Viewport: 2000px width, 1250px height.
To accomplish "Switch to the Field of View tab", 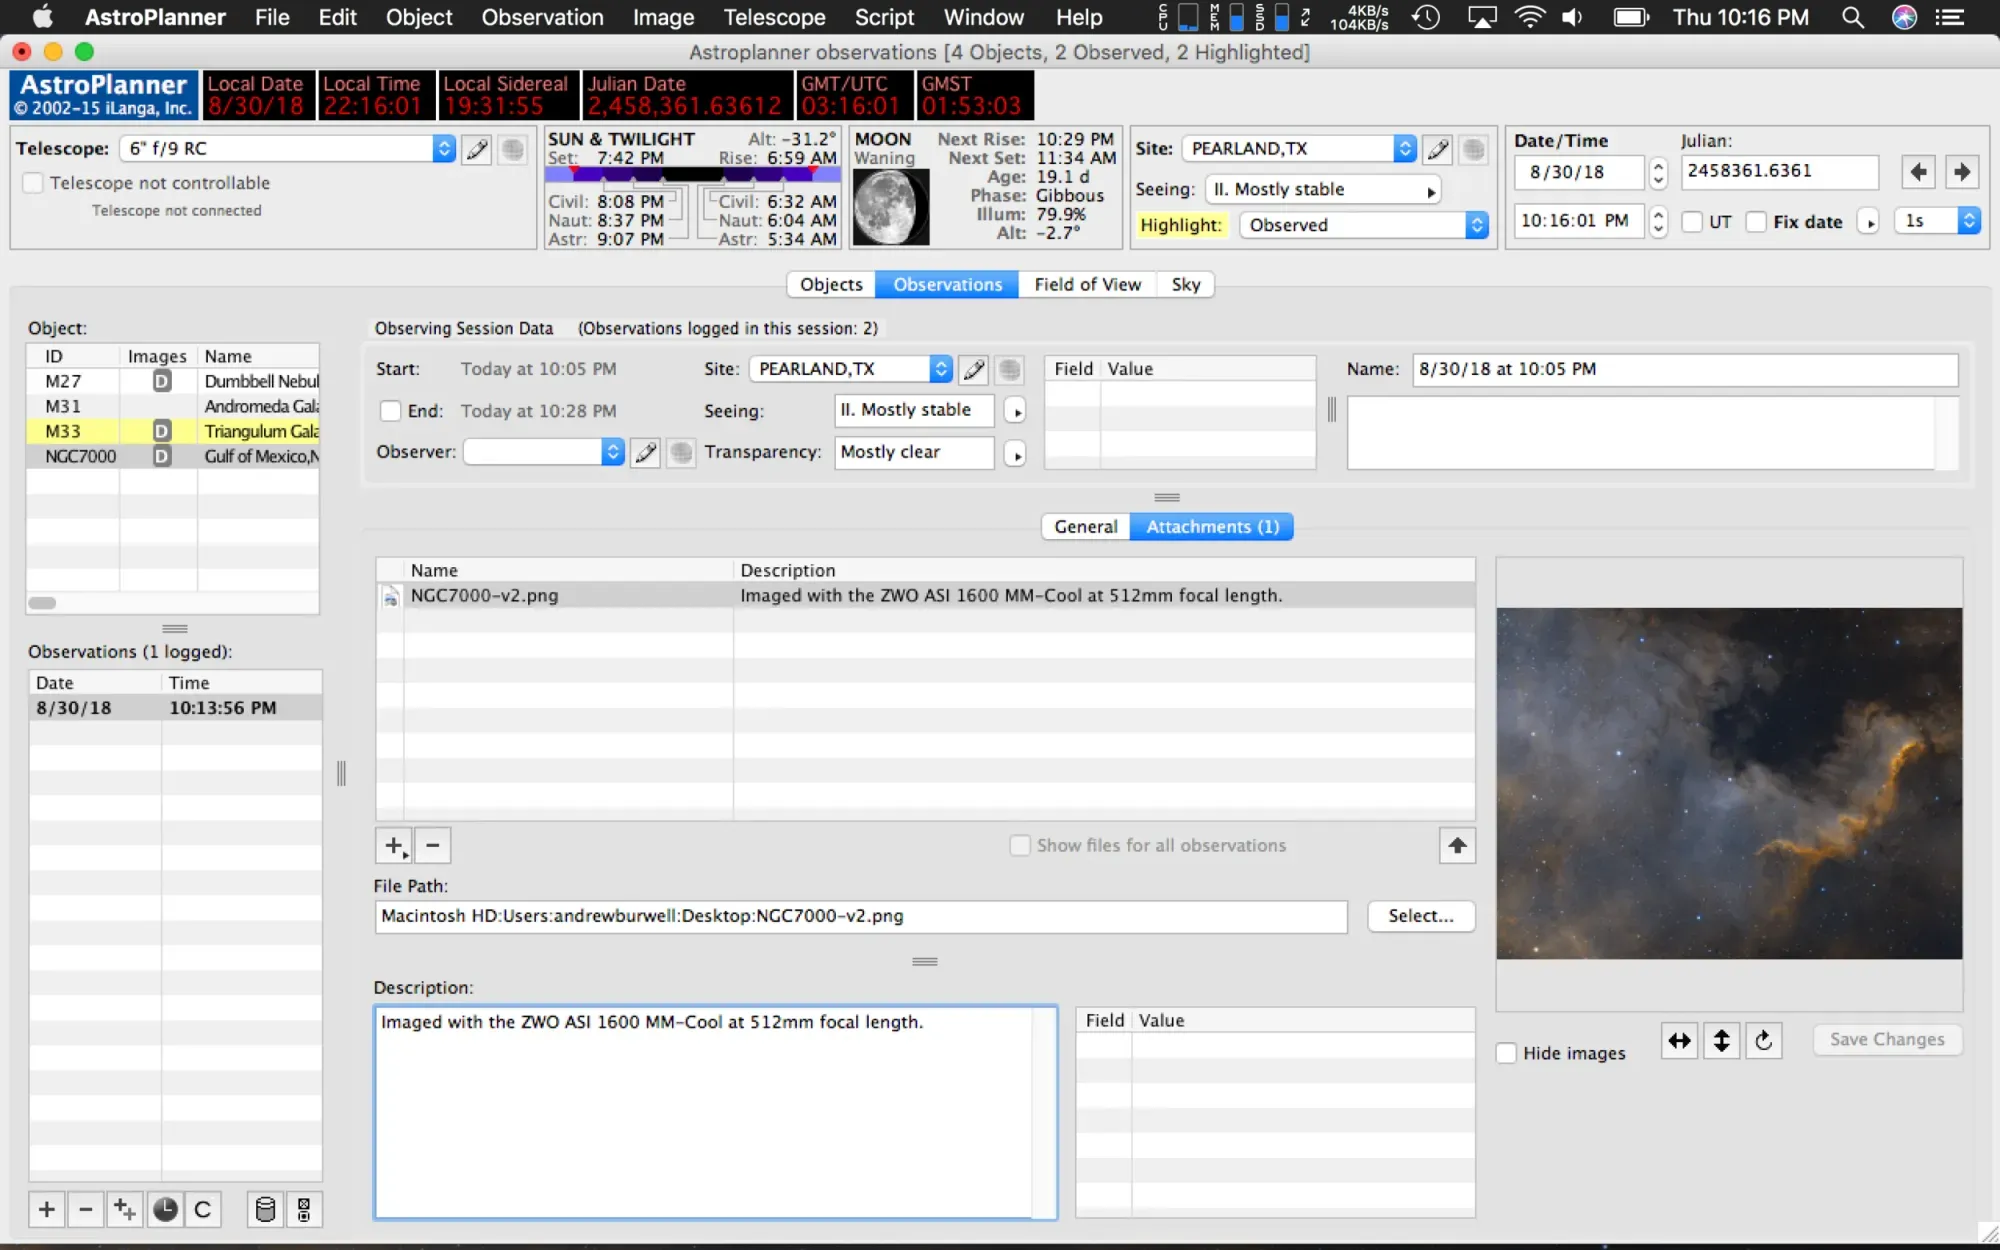I will click(1087, 285).
